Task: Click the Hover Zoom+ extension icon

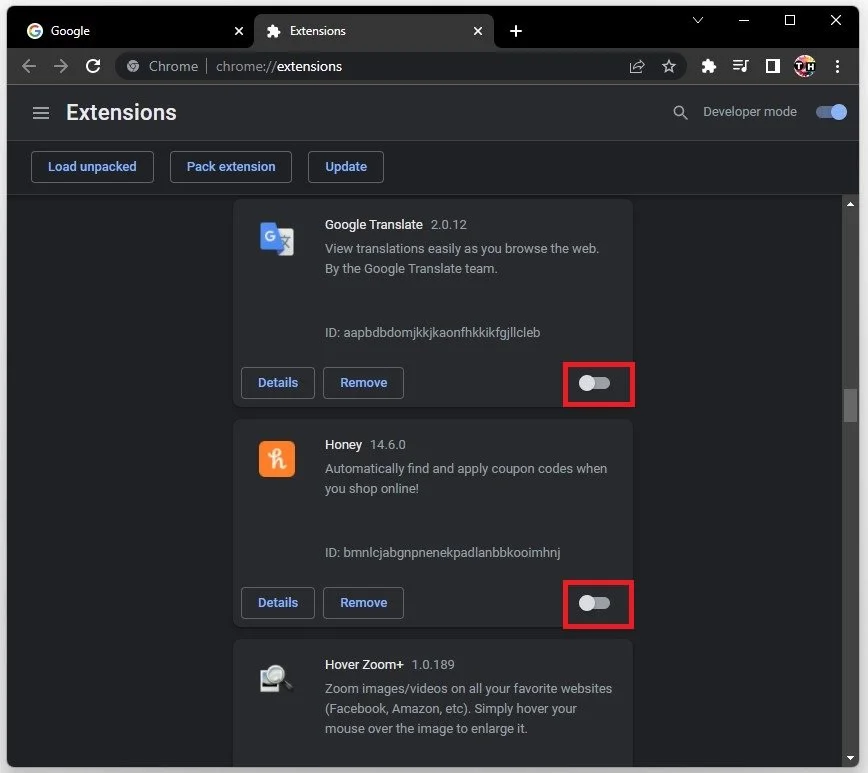Action: tap(275, 678)
